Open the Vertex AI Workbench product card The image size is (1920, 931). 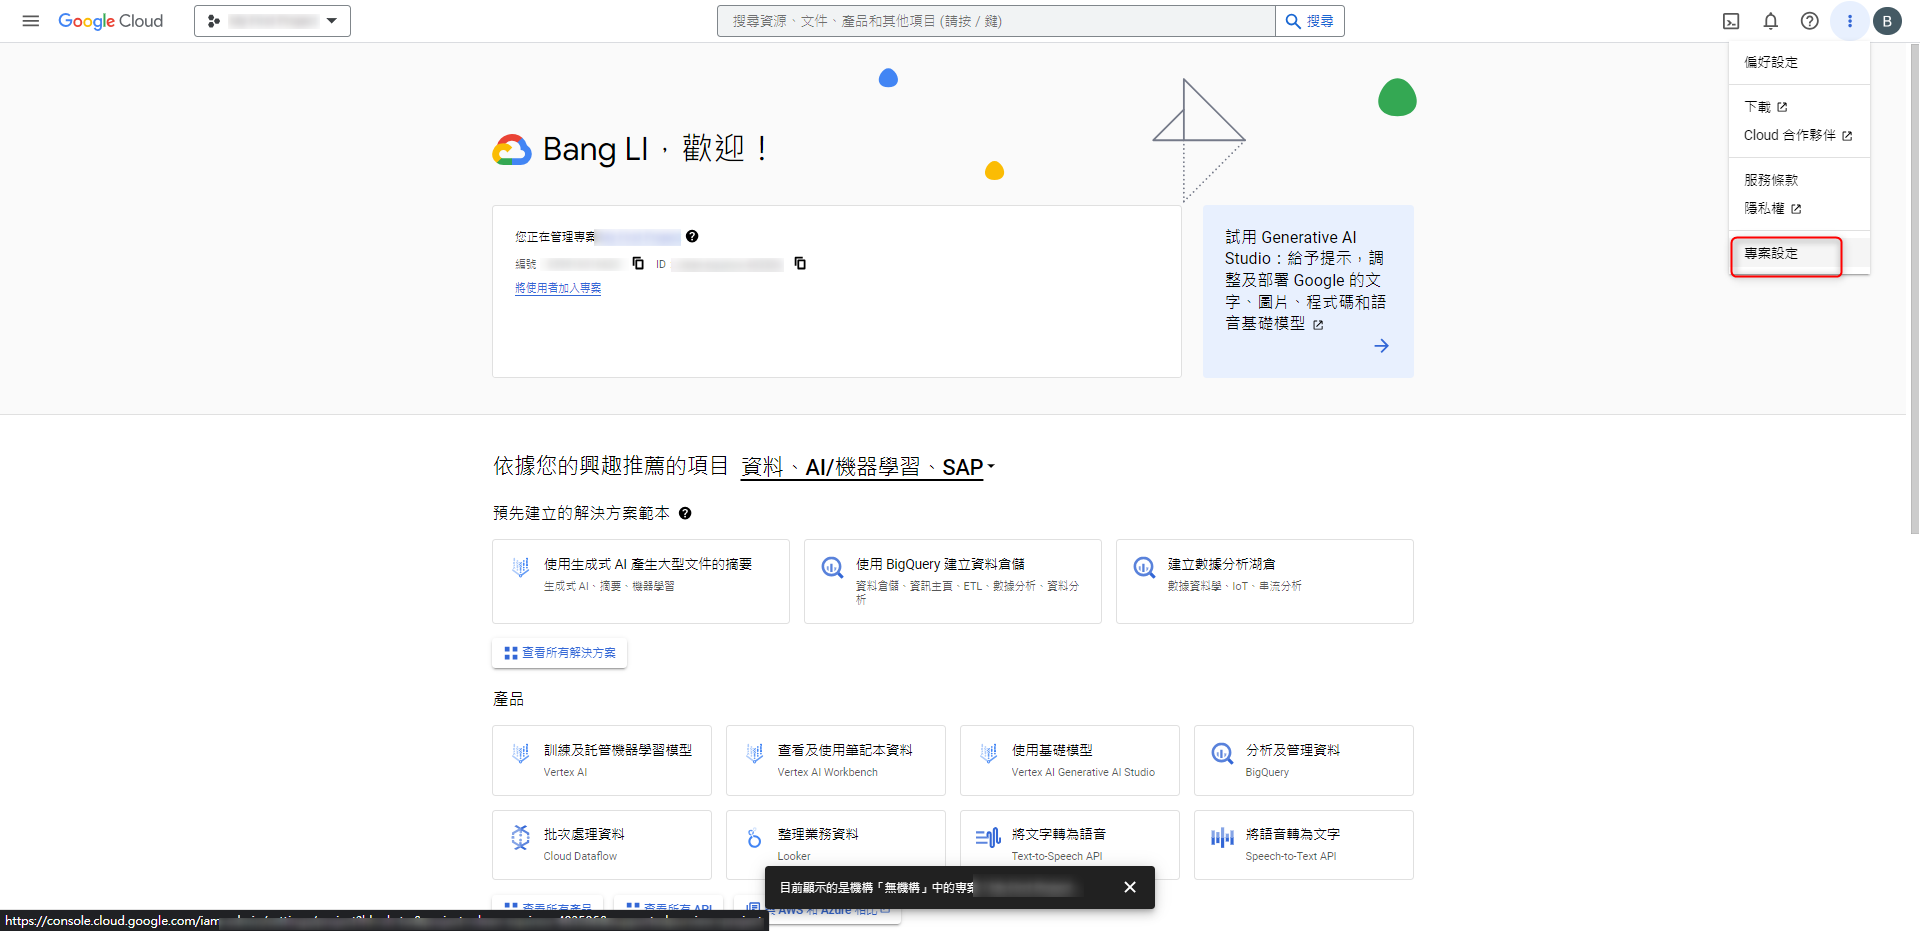pyautogui.click(x=836, y=761)
